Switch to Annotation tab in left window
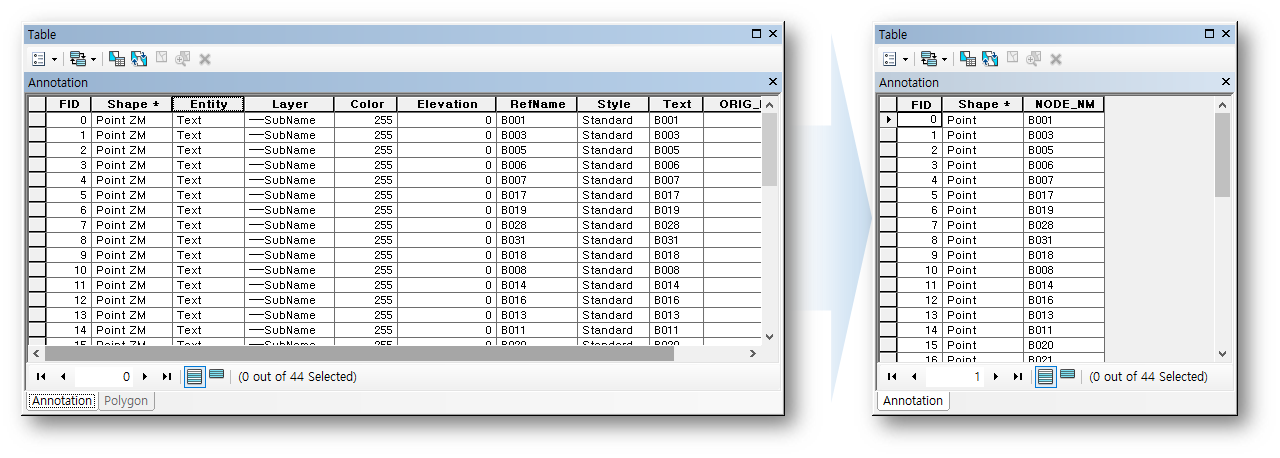Screen dimensions: 1280x458 tap(62, 401)
